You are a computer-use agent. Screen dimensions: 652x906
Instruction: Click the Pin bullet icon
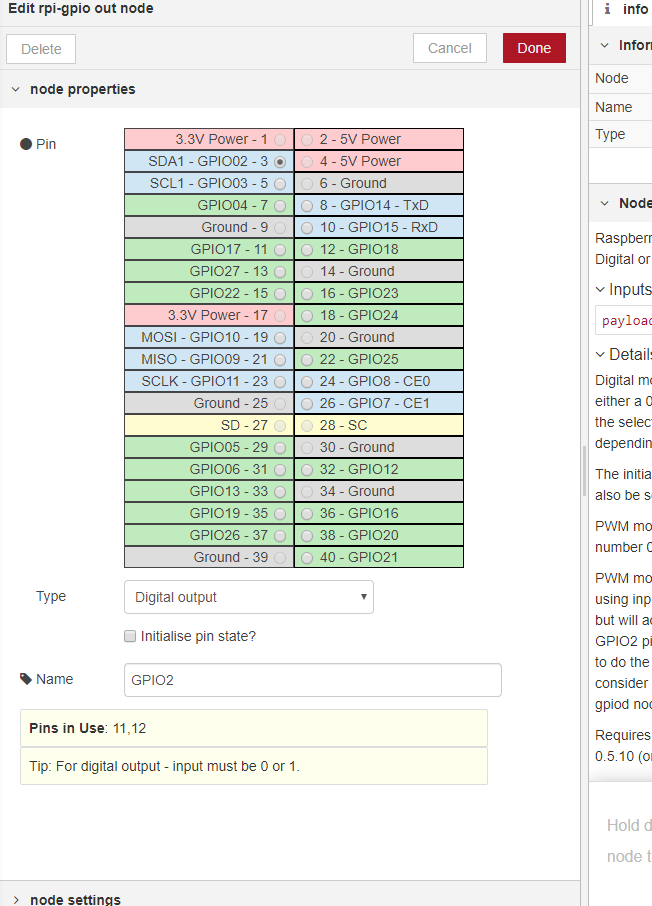26,144
